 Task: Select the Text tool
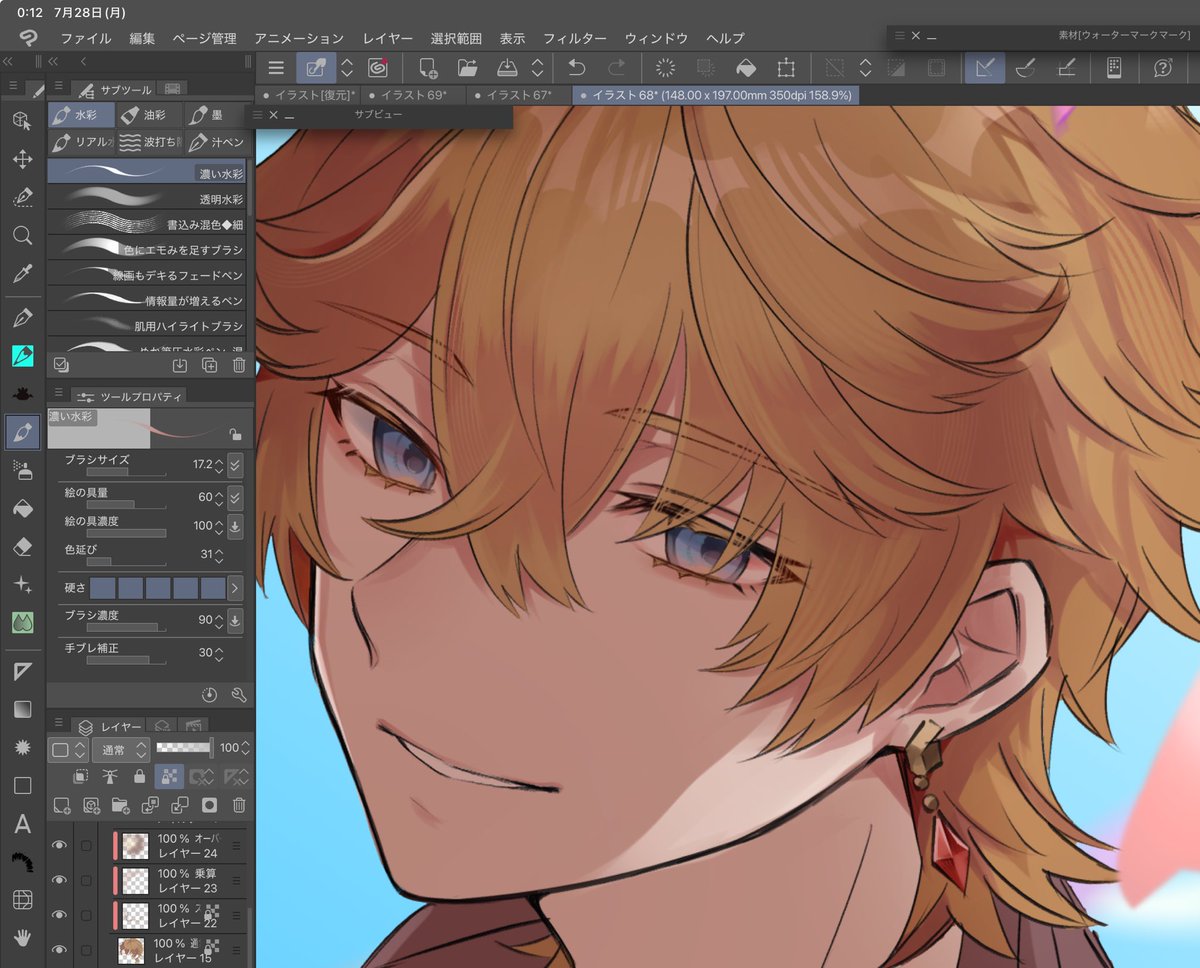[x=22, y=824]
